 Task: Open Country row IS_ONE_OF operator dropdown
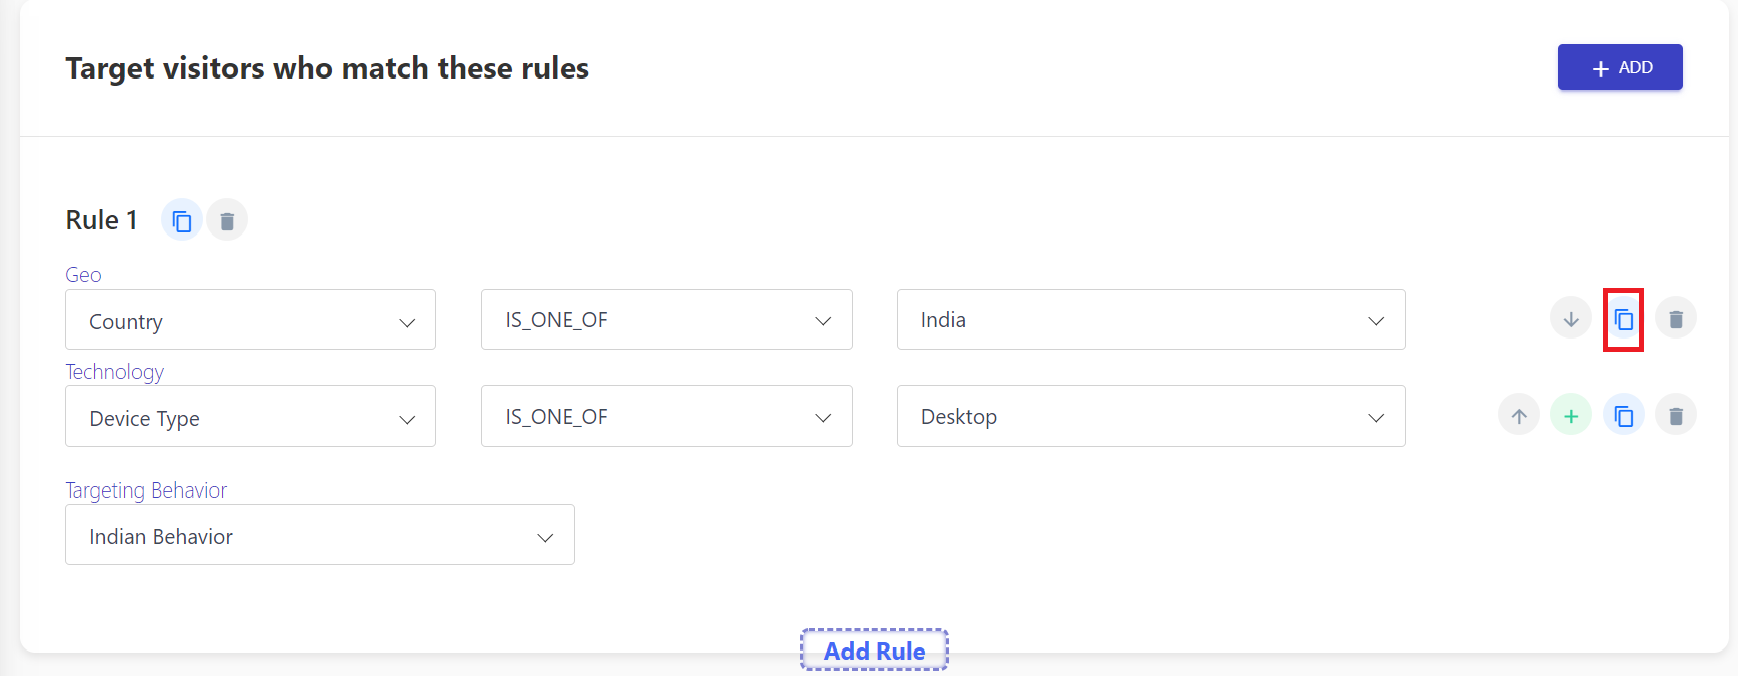[667, 320]
